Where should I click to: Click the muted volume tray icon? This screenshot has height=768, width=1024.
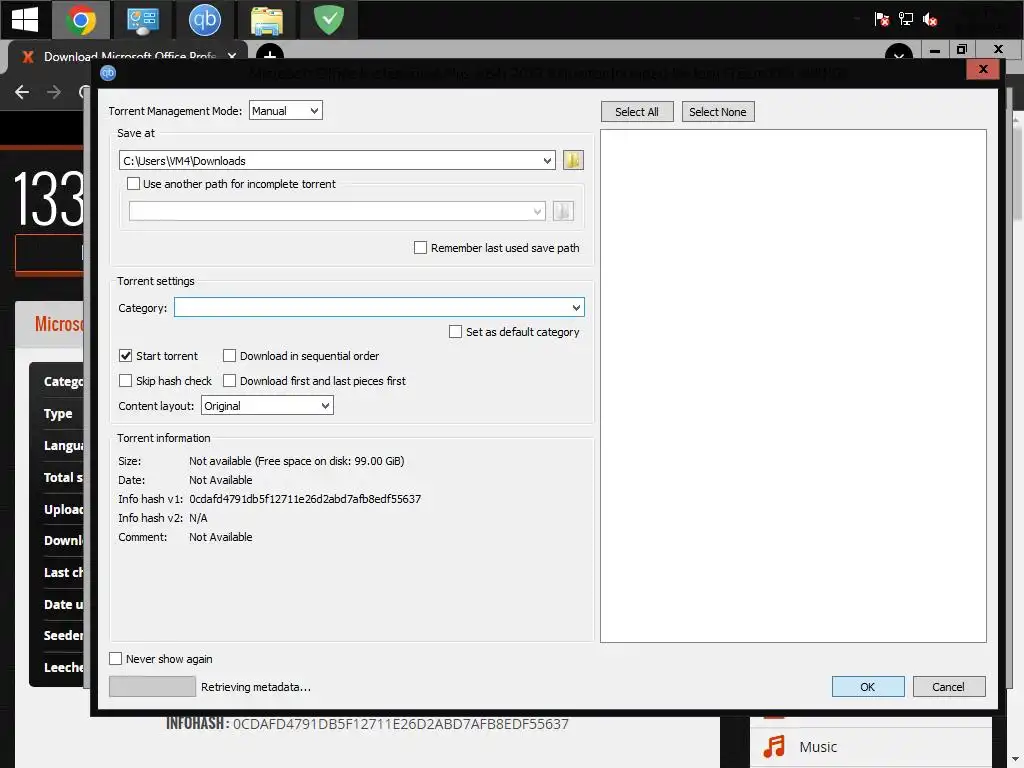pyautogui.click(x=930, y=20)
